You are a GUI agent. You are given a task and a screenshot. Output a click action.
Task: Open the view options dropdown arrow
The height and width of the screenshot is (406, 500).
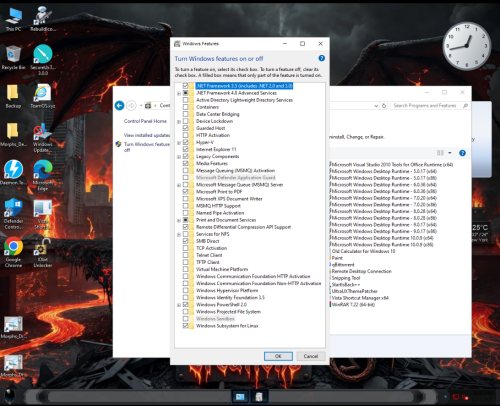[x=450, y=153]
